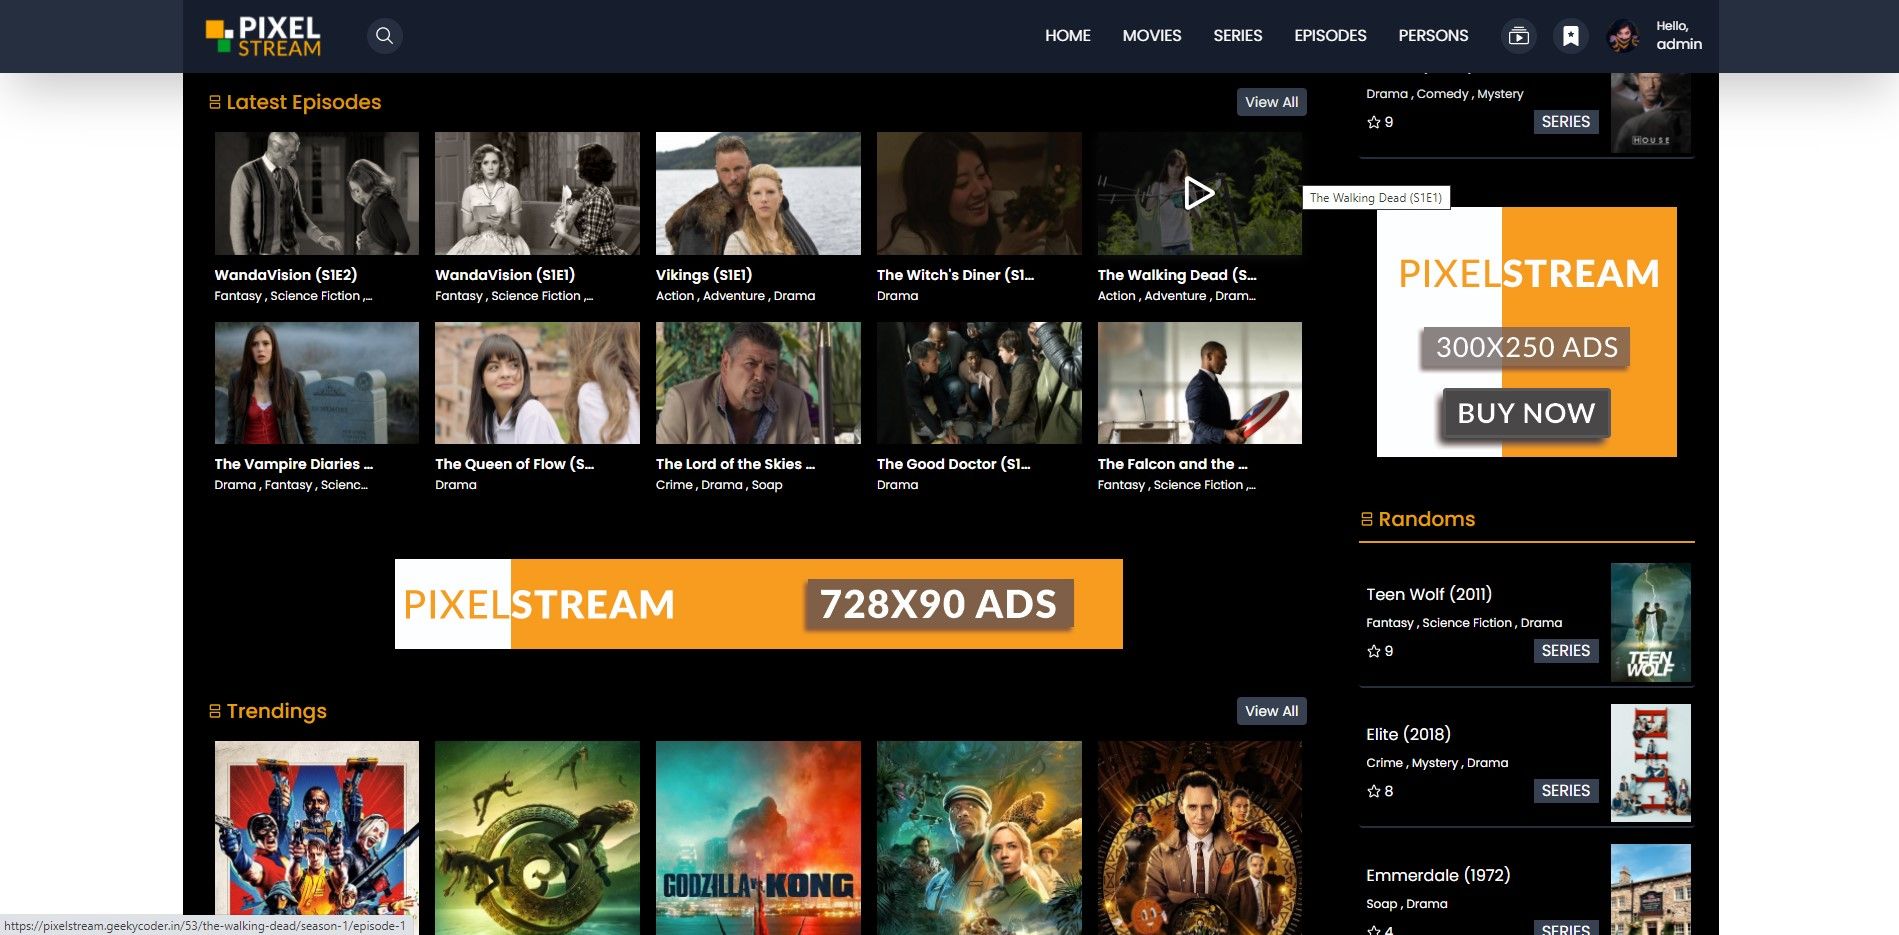This screenshot has height=935, width=1899.
Task: Click the House poster thumbnail
Action: click(1651, 112)
